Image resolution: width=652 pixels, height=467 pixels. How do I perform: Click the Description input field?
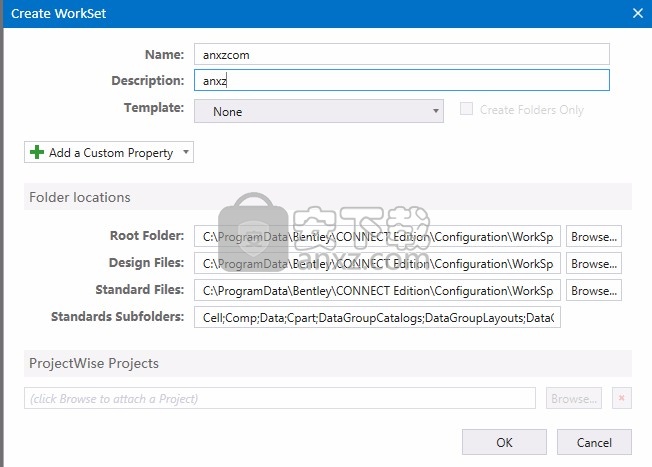[402, 80]
